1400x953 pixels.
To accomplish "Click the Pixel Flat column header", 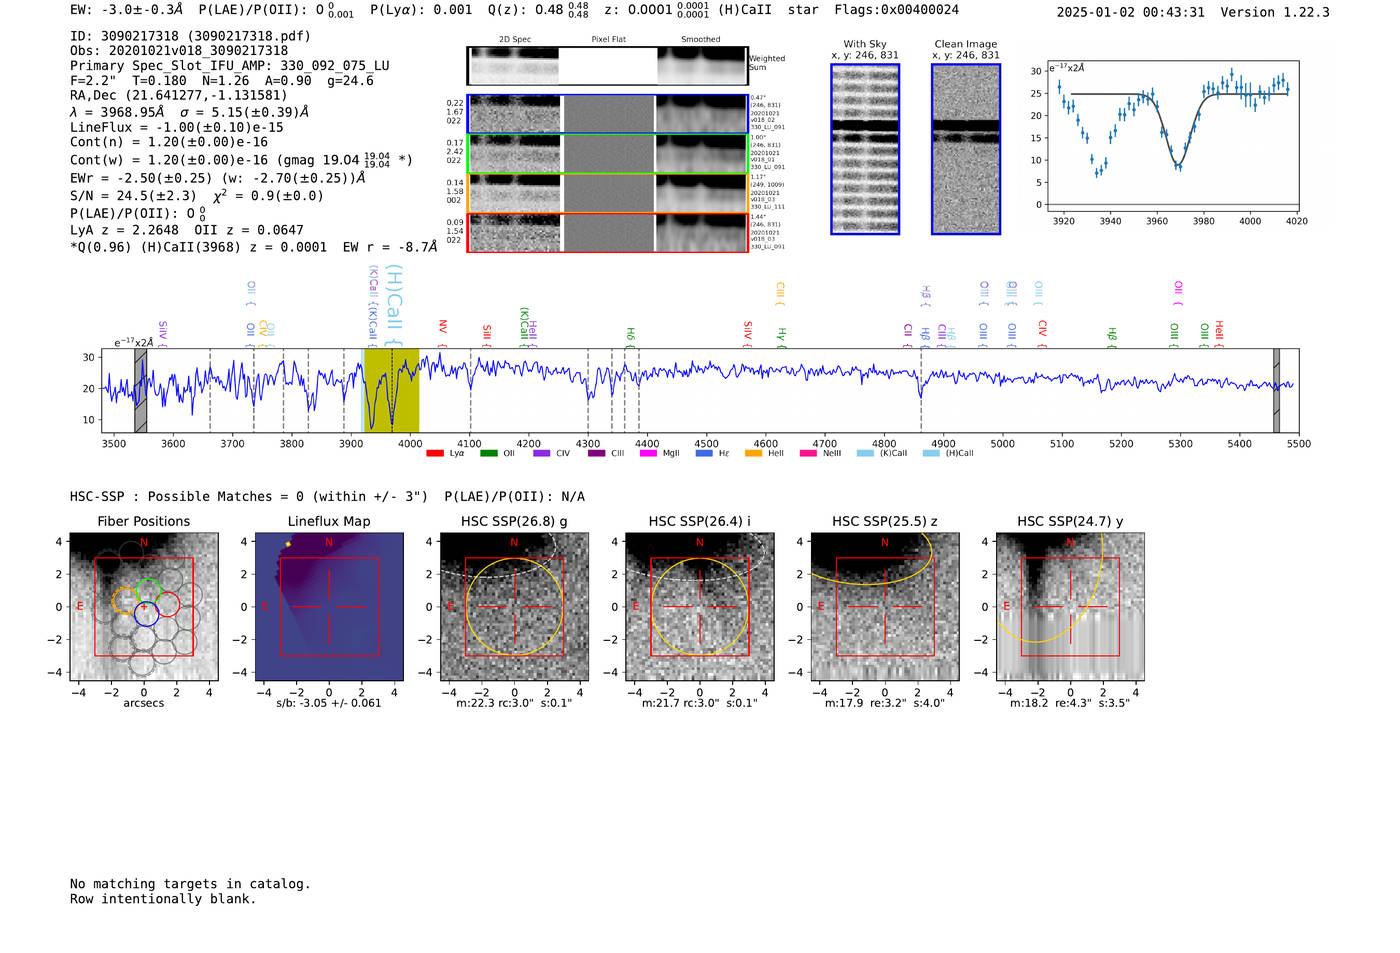I will [608, 39].
